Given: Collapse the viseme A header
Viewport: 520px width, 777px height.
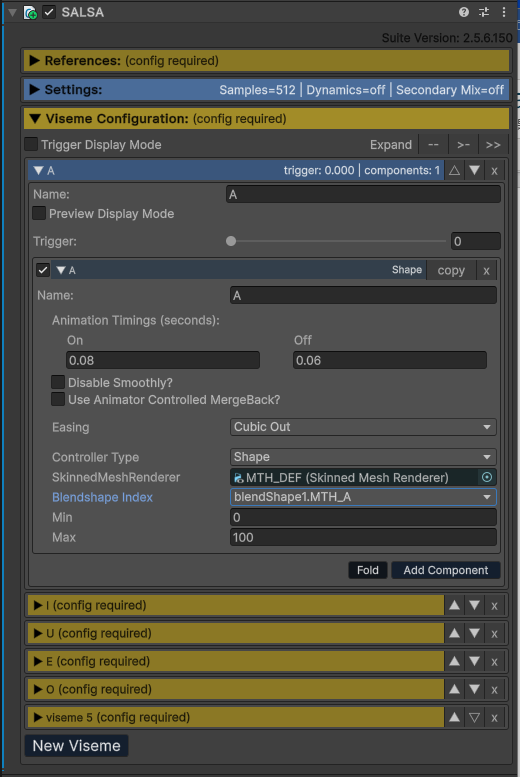Looking at the screenshot, I should [x=236, y=170].
